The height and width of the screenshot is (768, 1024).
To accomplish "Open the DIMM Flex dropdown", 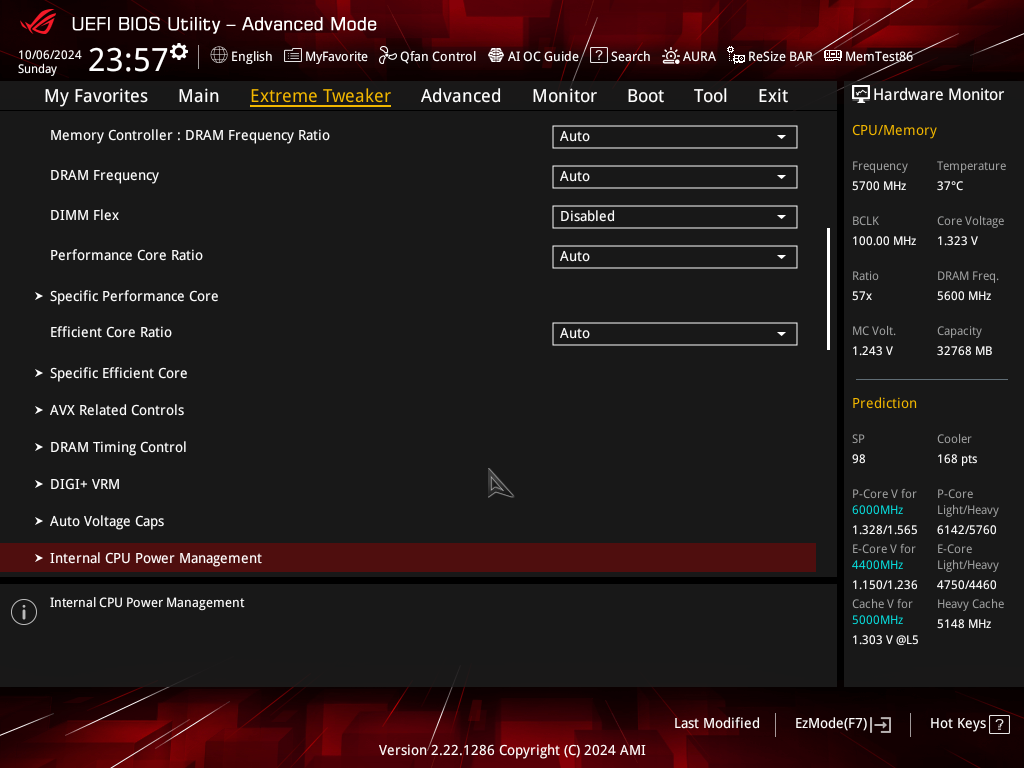I will pos(675,216).
